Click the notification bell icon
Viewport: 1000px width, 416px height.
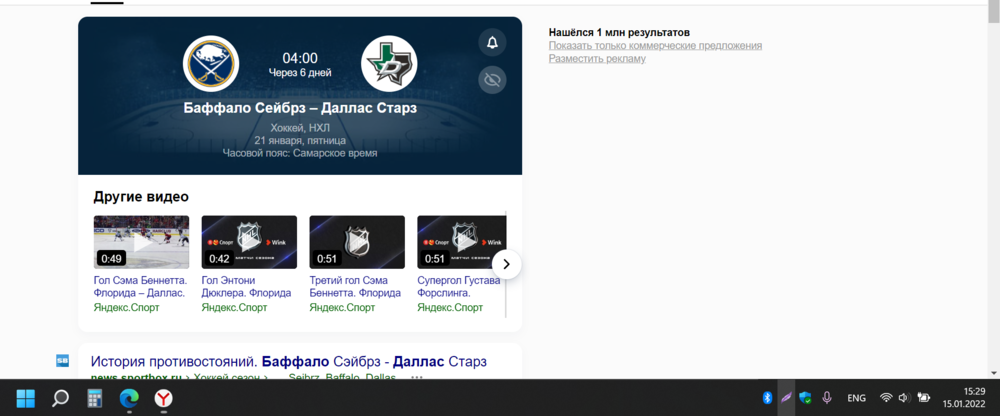(x=492, y=43)
